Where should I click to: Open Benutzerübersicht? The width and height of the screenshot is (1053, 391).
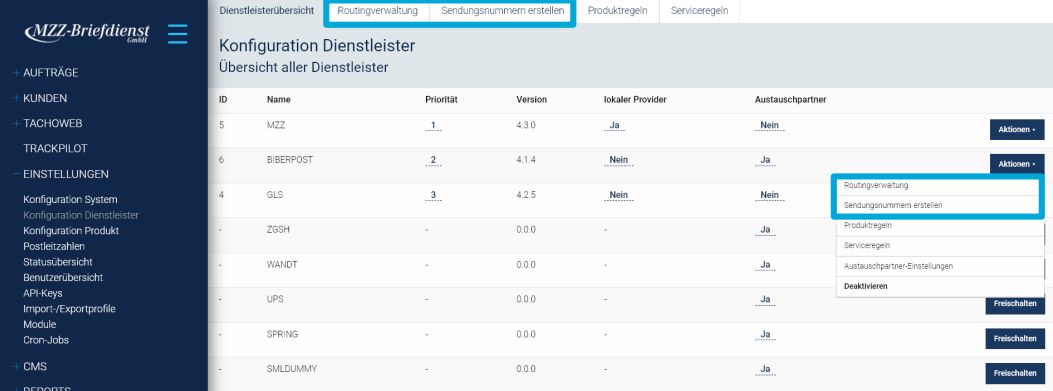tap(63, 277)
